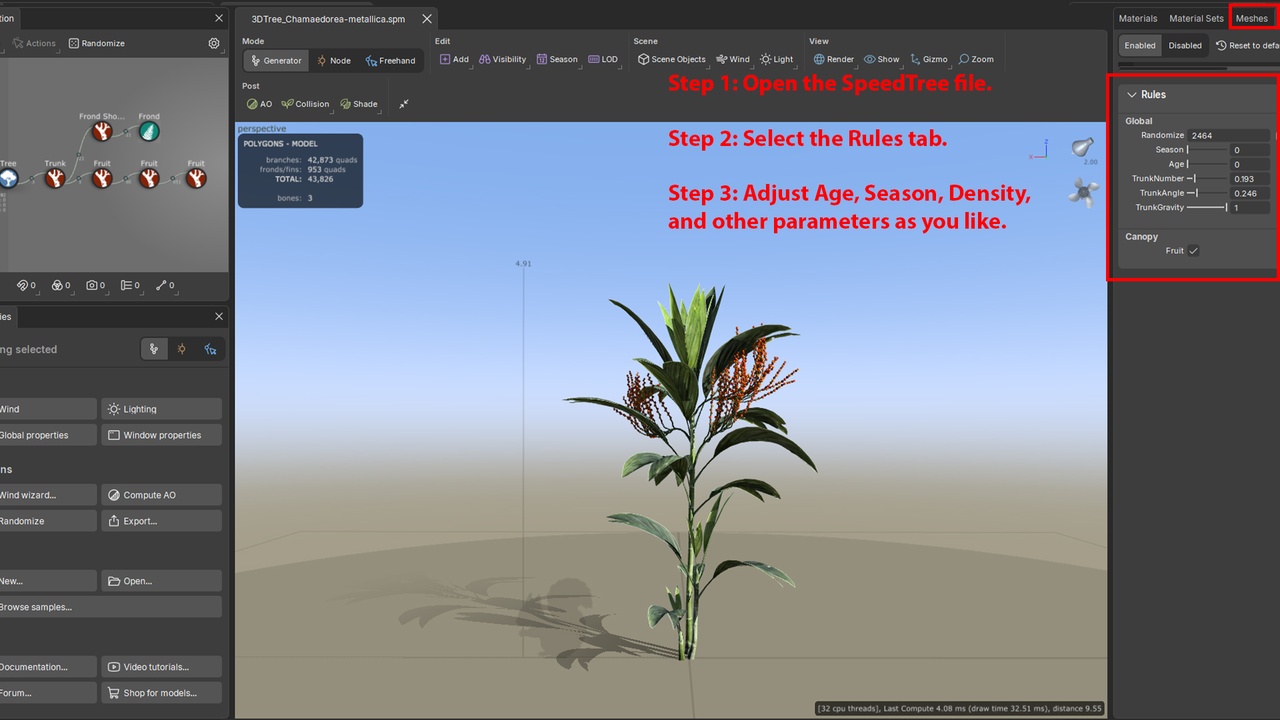Toggle Wind in the Scene group
Screen dimensions: 1280x720
tap(733, 59)
